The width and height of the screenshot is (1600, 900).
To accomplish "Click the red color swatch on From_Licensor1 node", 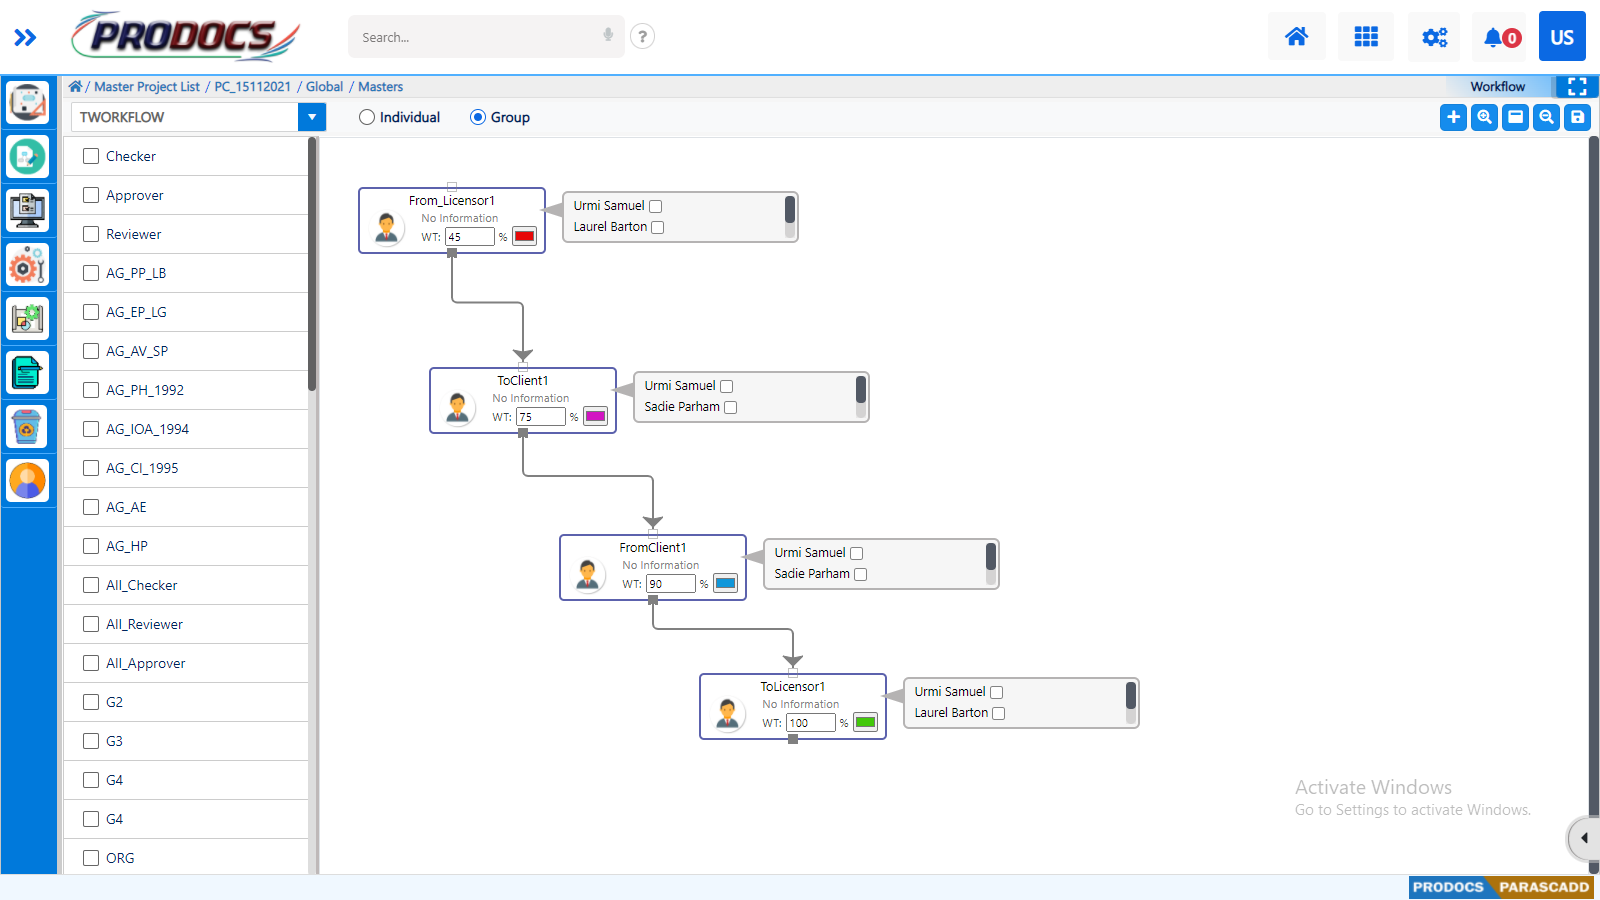I will click(524, 236).
